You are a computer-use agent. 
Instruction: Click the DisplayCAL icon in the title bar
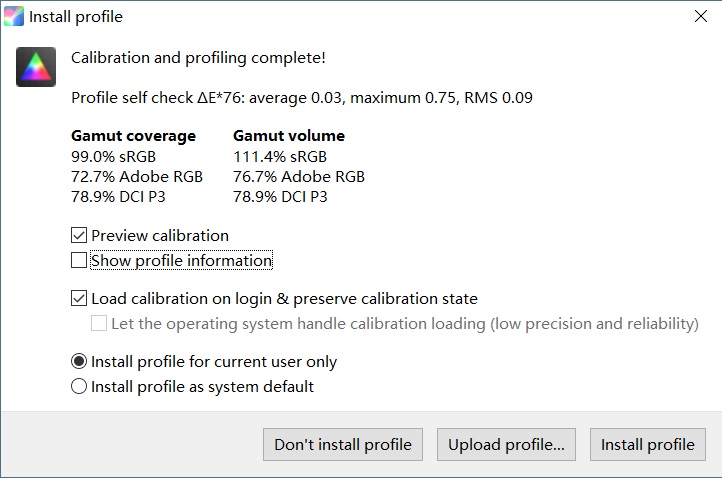point(14,17)
